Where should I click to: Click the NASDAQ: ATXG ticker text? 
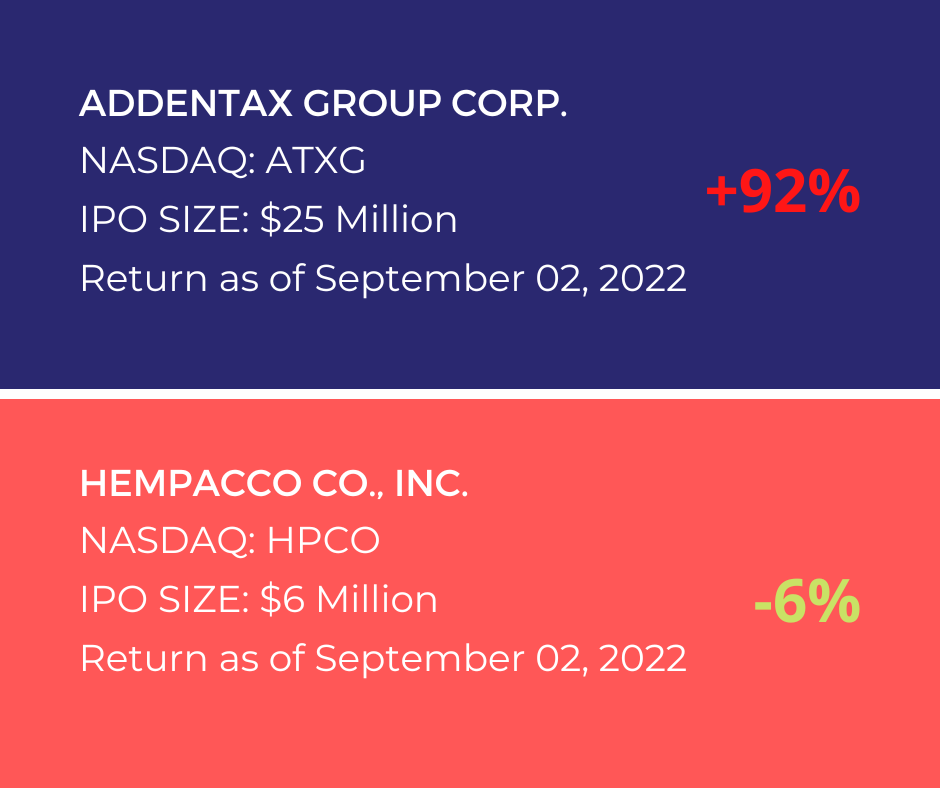tap(222, 161)
